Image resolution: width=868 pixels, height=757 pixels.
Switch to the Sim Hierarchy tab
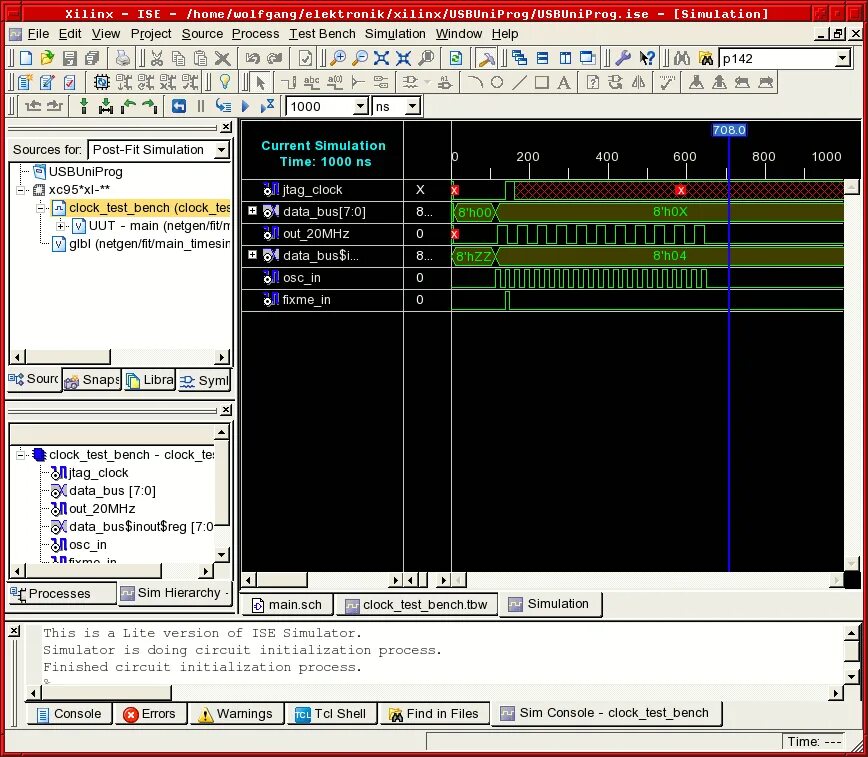pos(176,593)
